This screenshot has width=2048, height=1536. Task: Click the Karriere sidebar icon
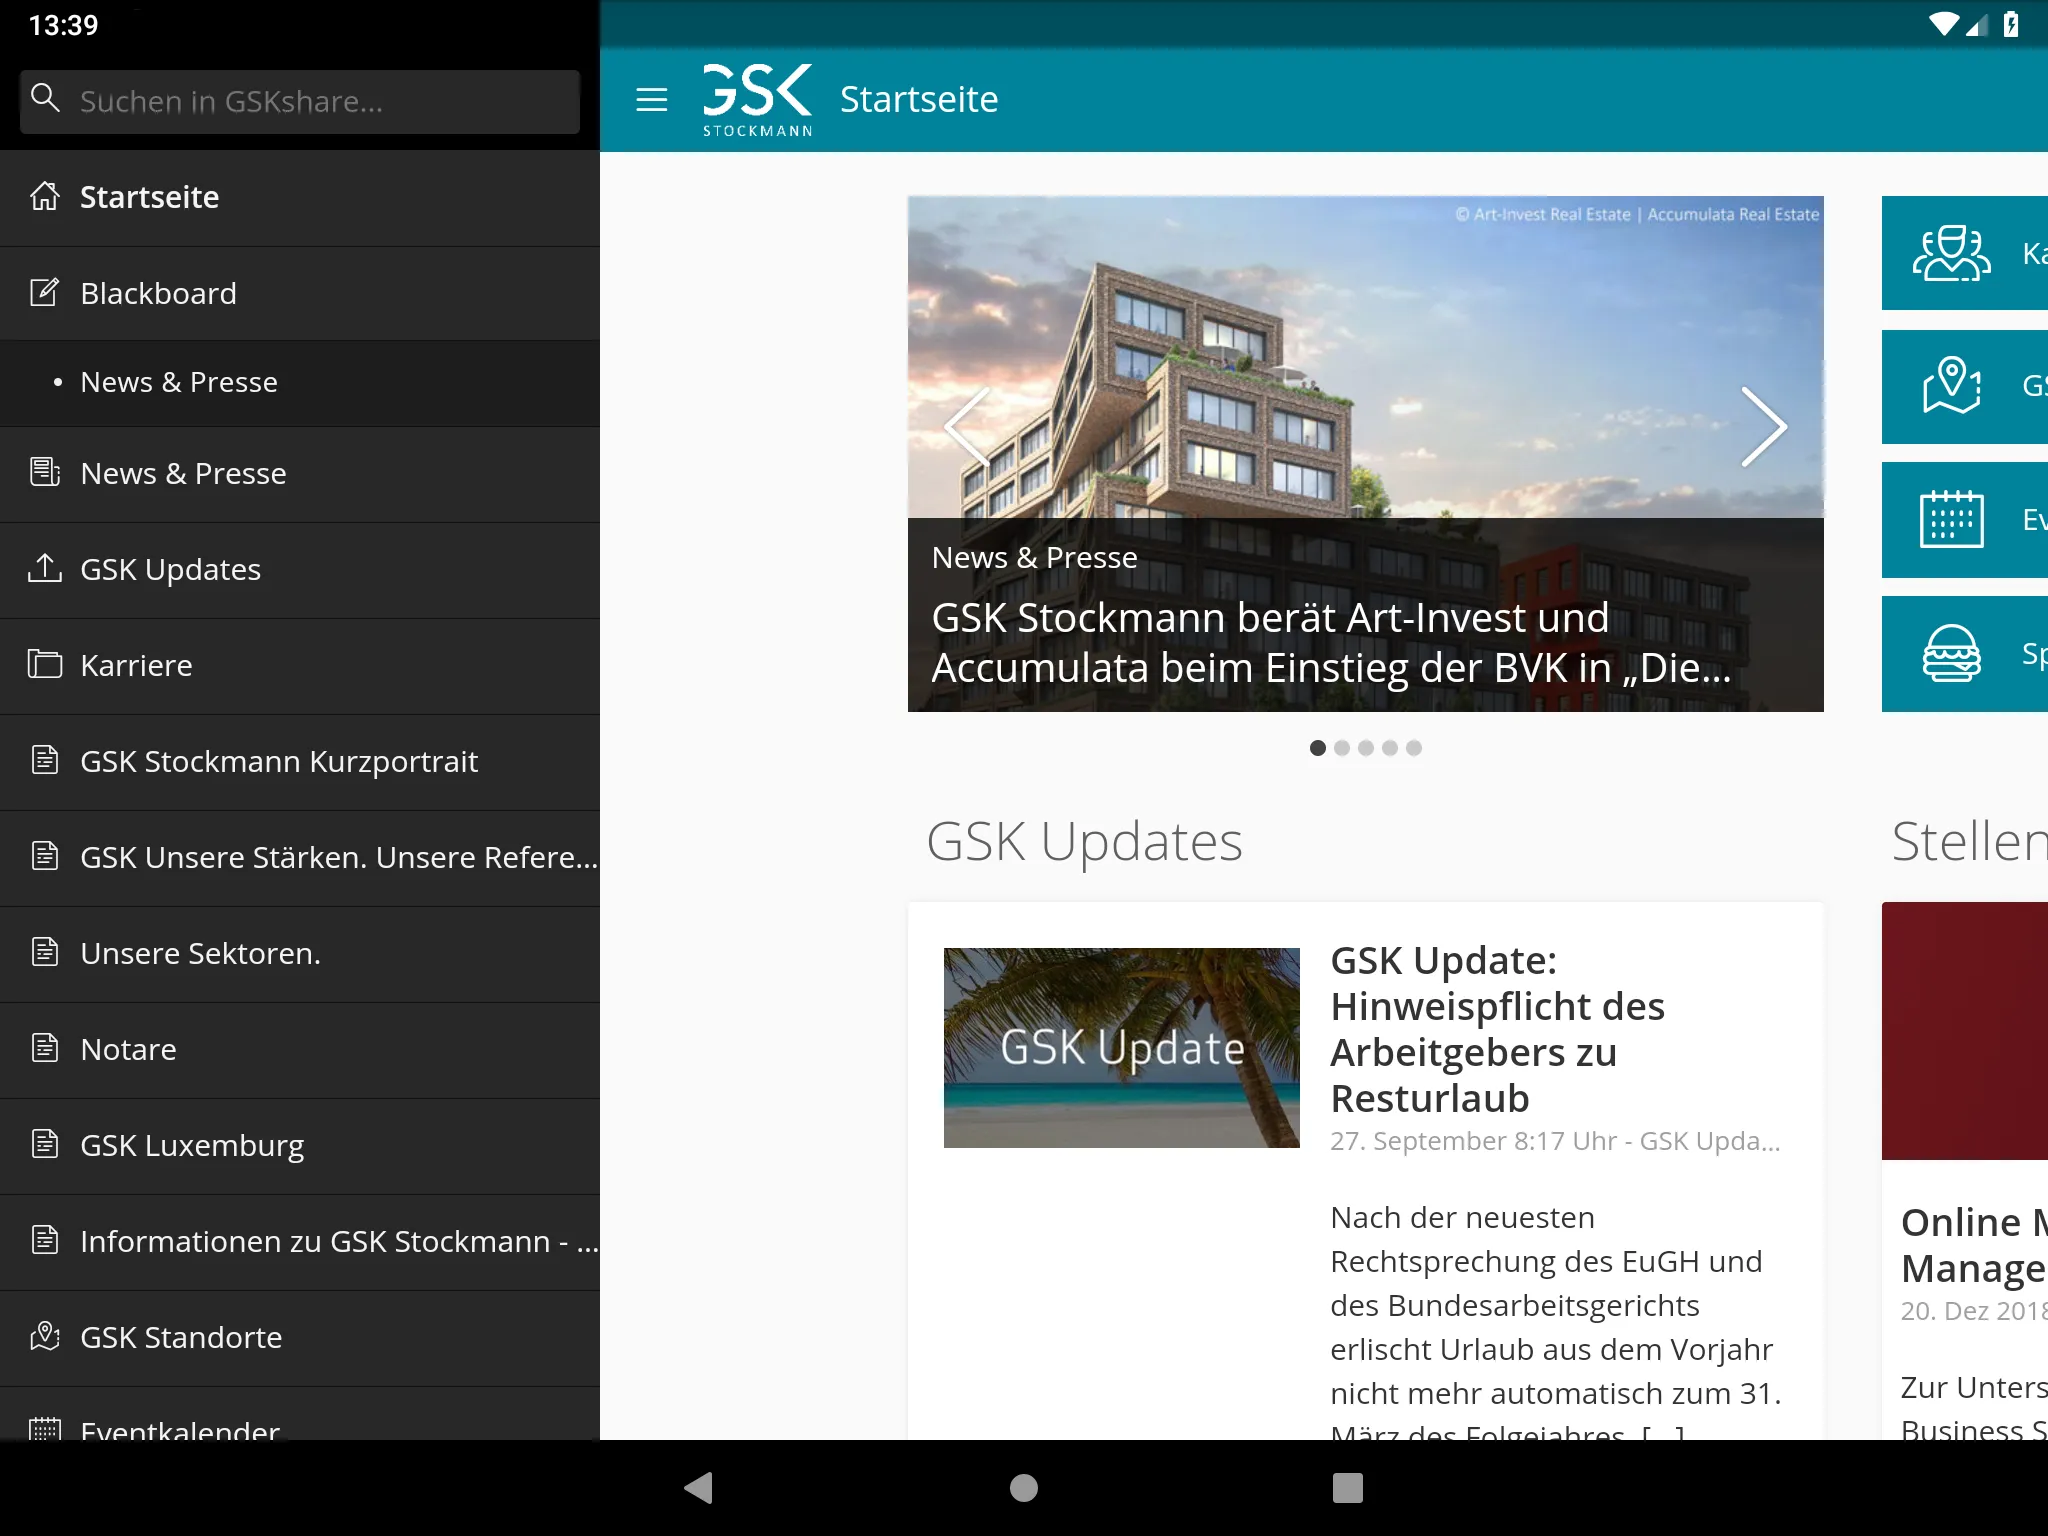[x=45, y=665]
